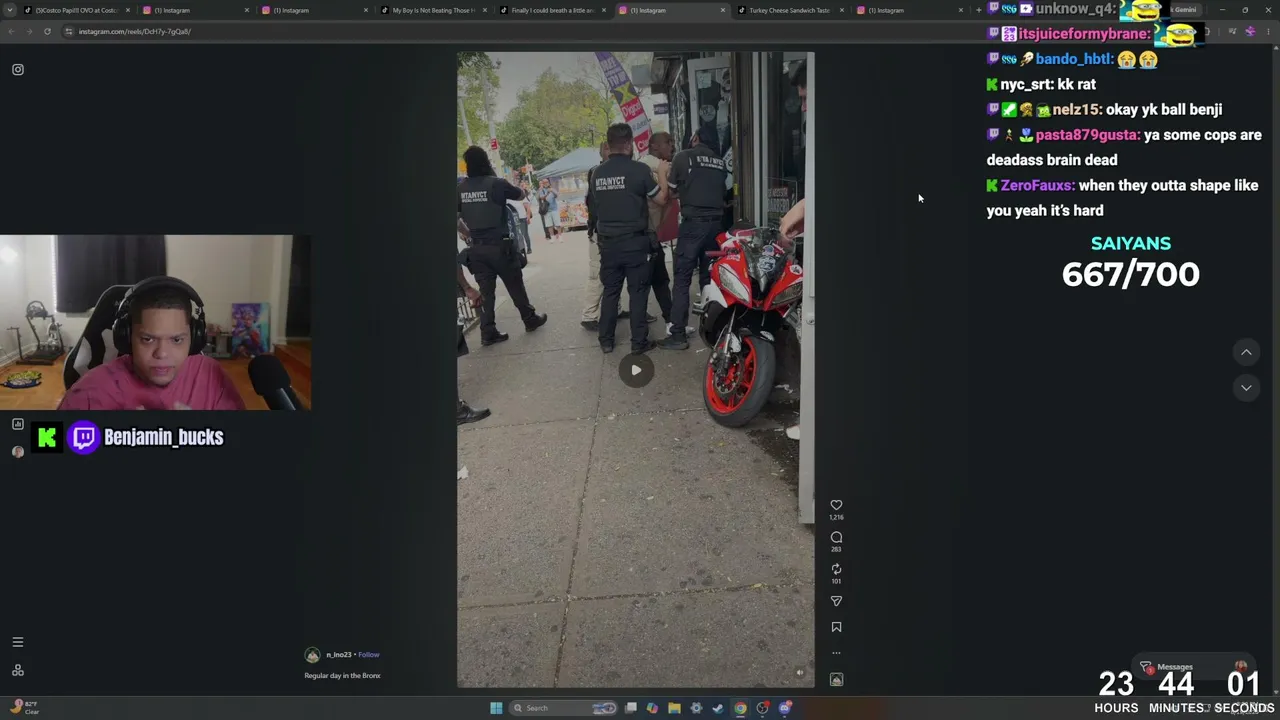This screenshot has height=720, width=1280.
Task: Select the second Instagram browser tab
Action: tap(314, 10)
